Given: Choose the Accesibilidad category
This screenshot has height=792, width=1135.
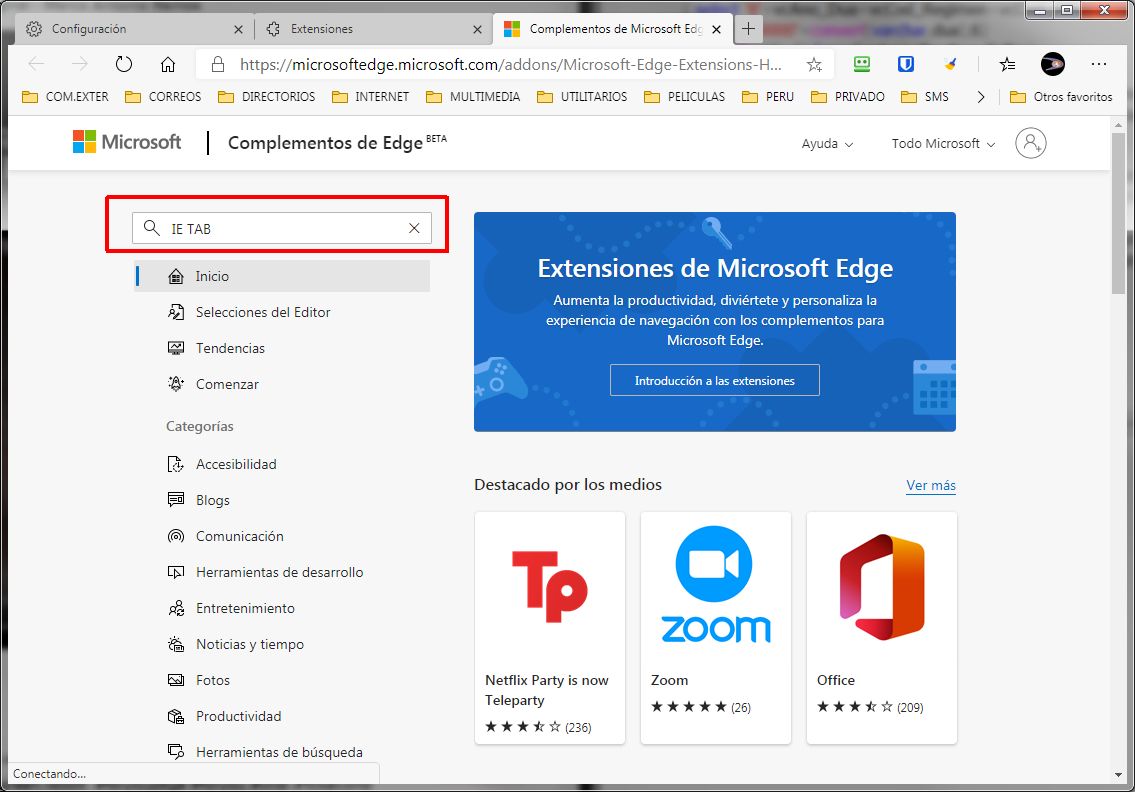Looking at the screenshot, I should point(221,464).
